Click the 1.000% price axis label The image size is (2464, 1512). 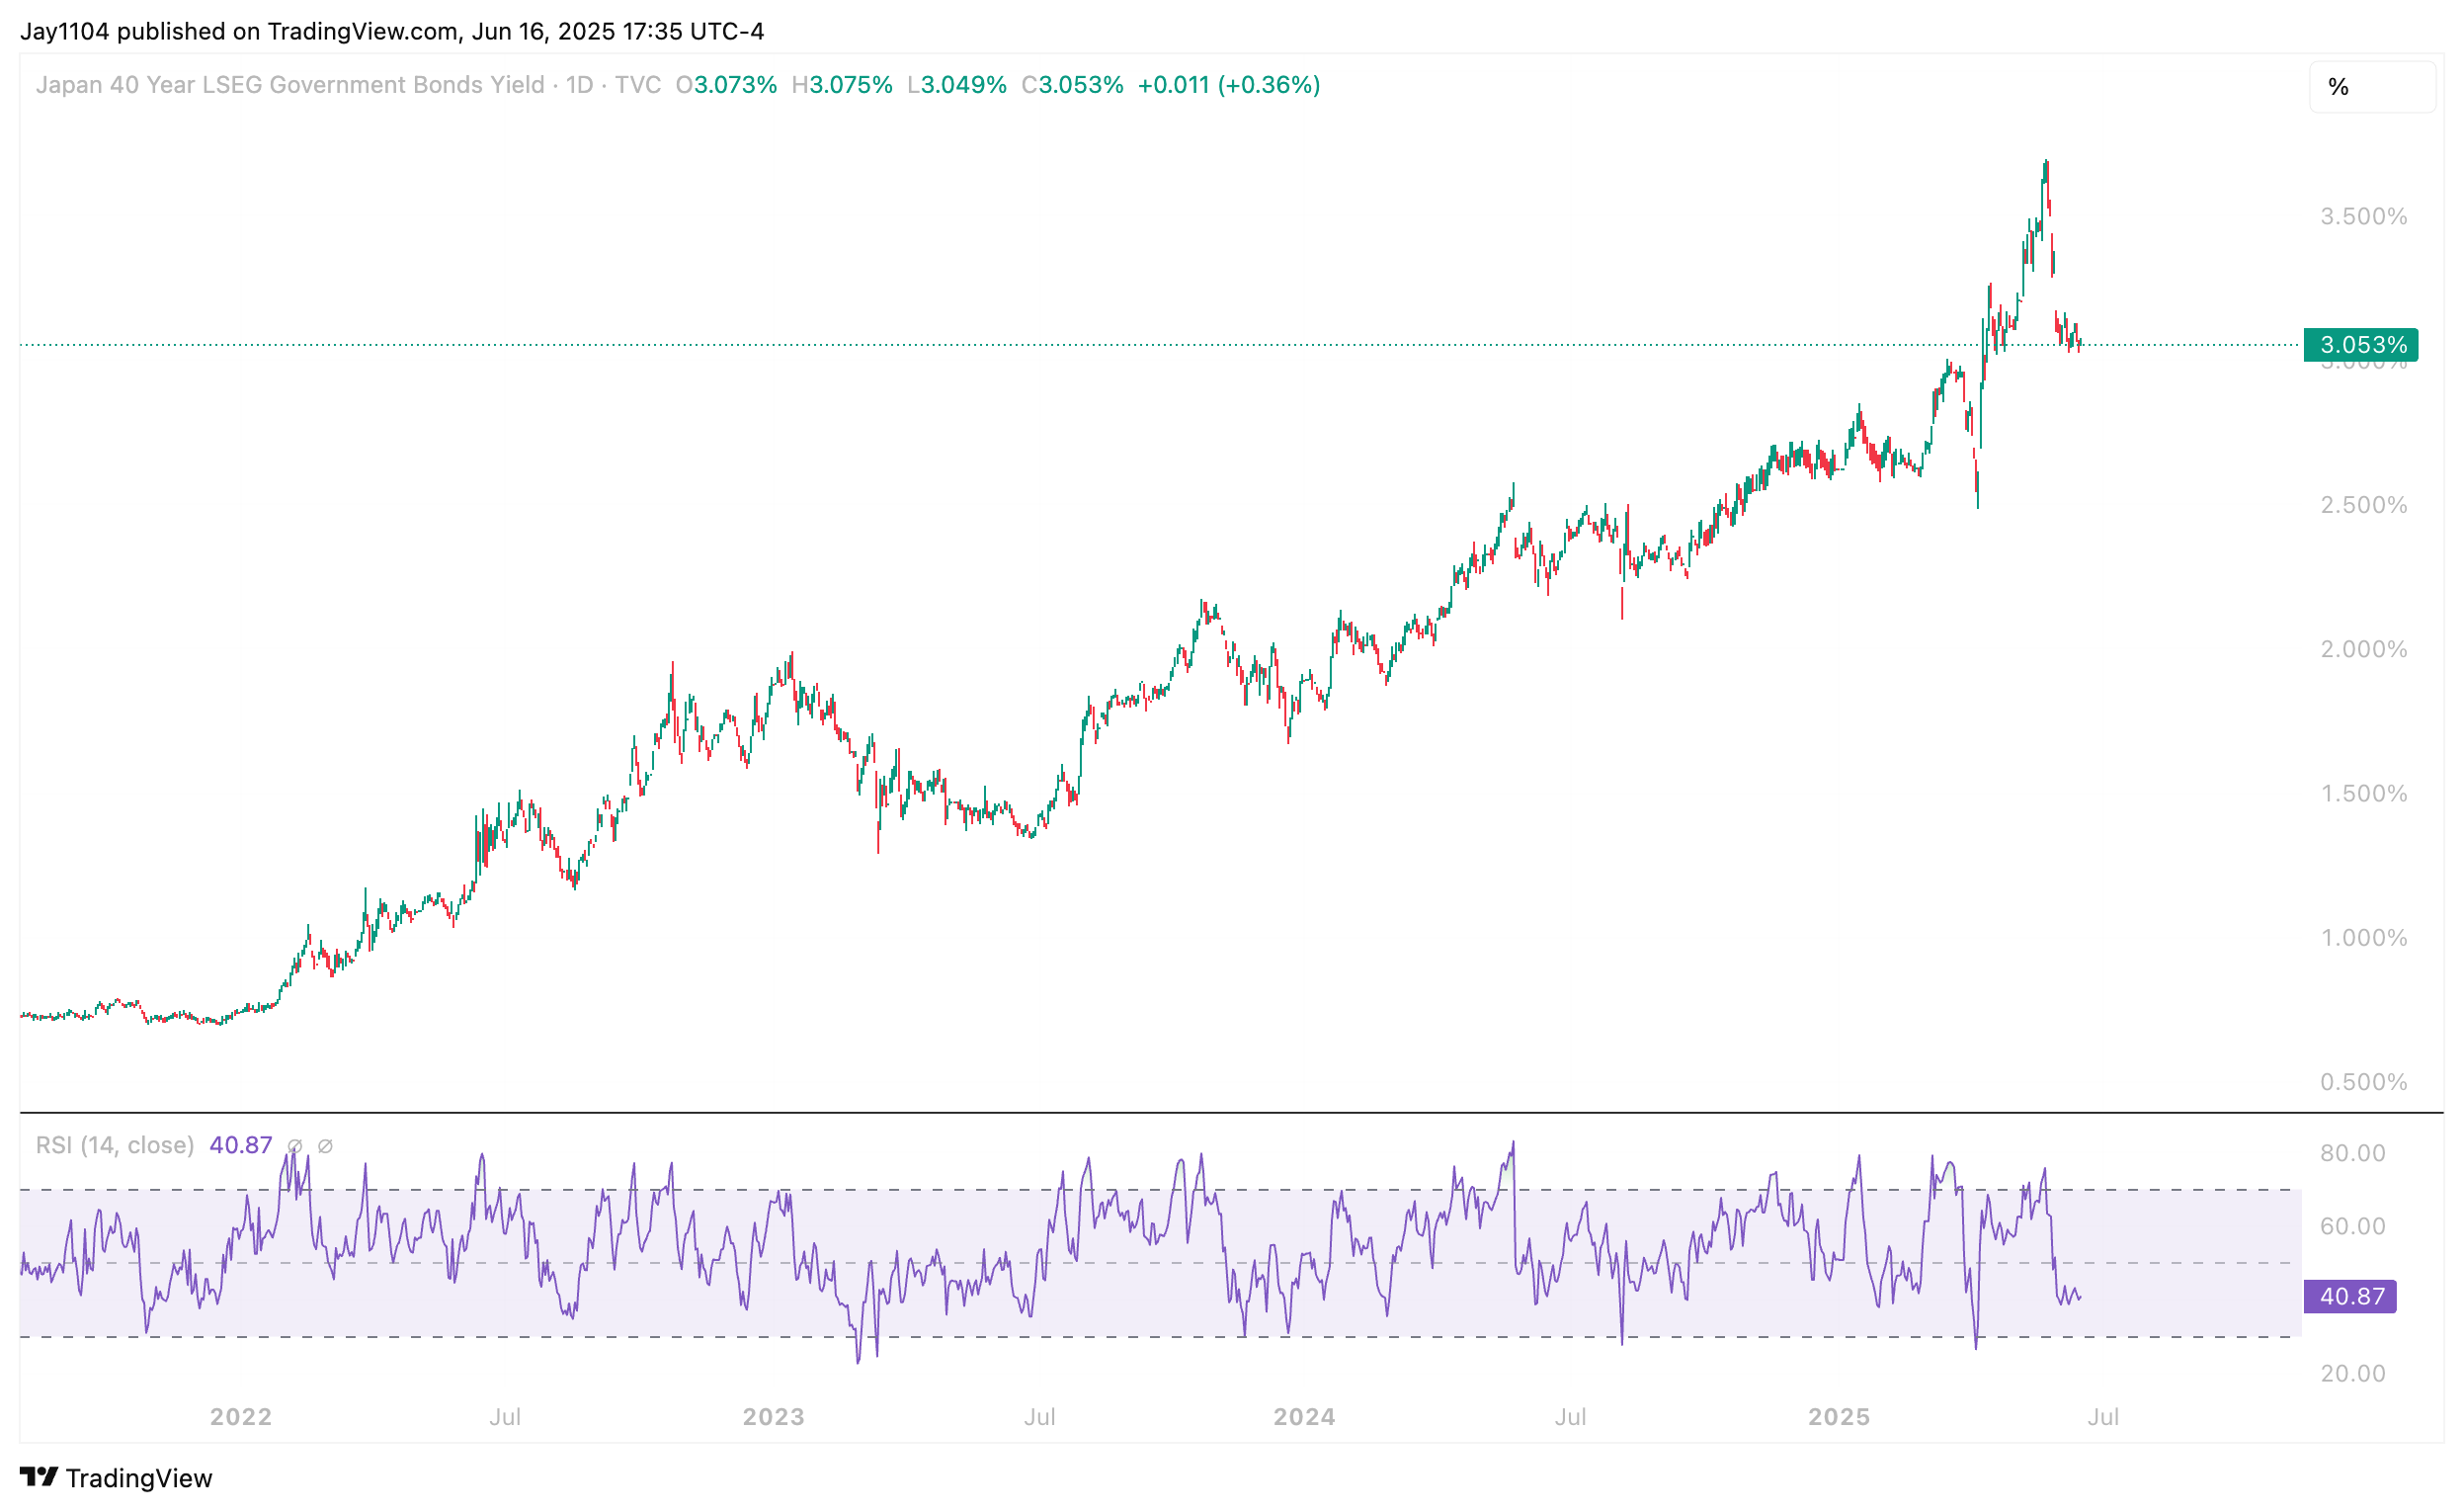tap(2364, 938)
